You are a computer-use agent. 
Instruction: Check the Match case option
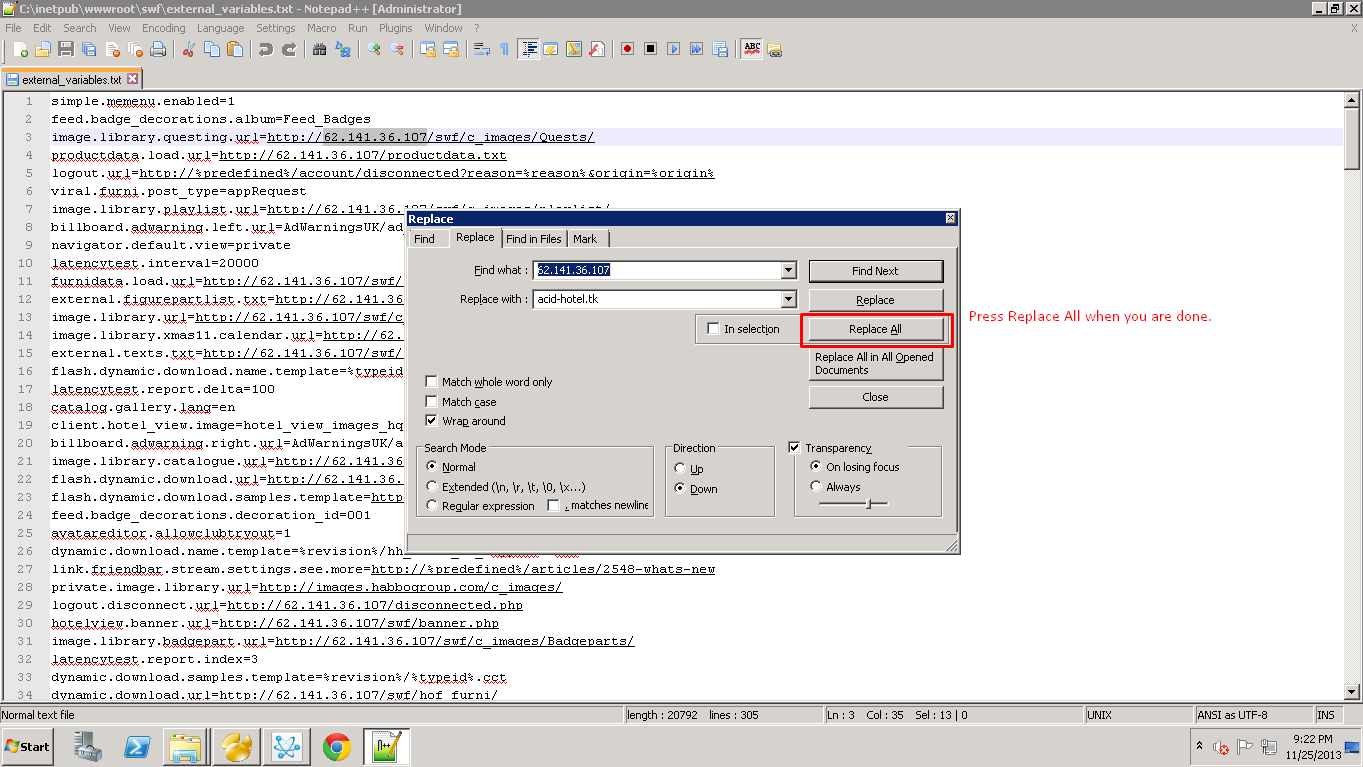coord(432,402)
